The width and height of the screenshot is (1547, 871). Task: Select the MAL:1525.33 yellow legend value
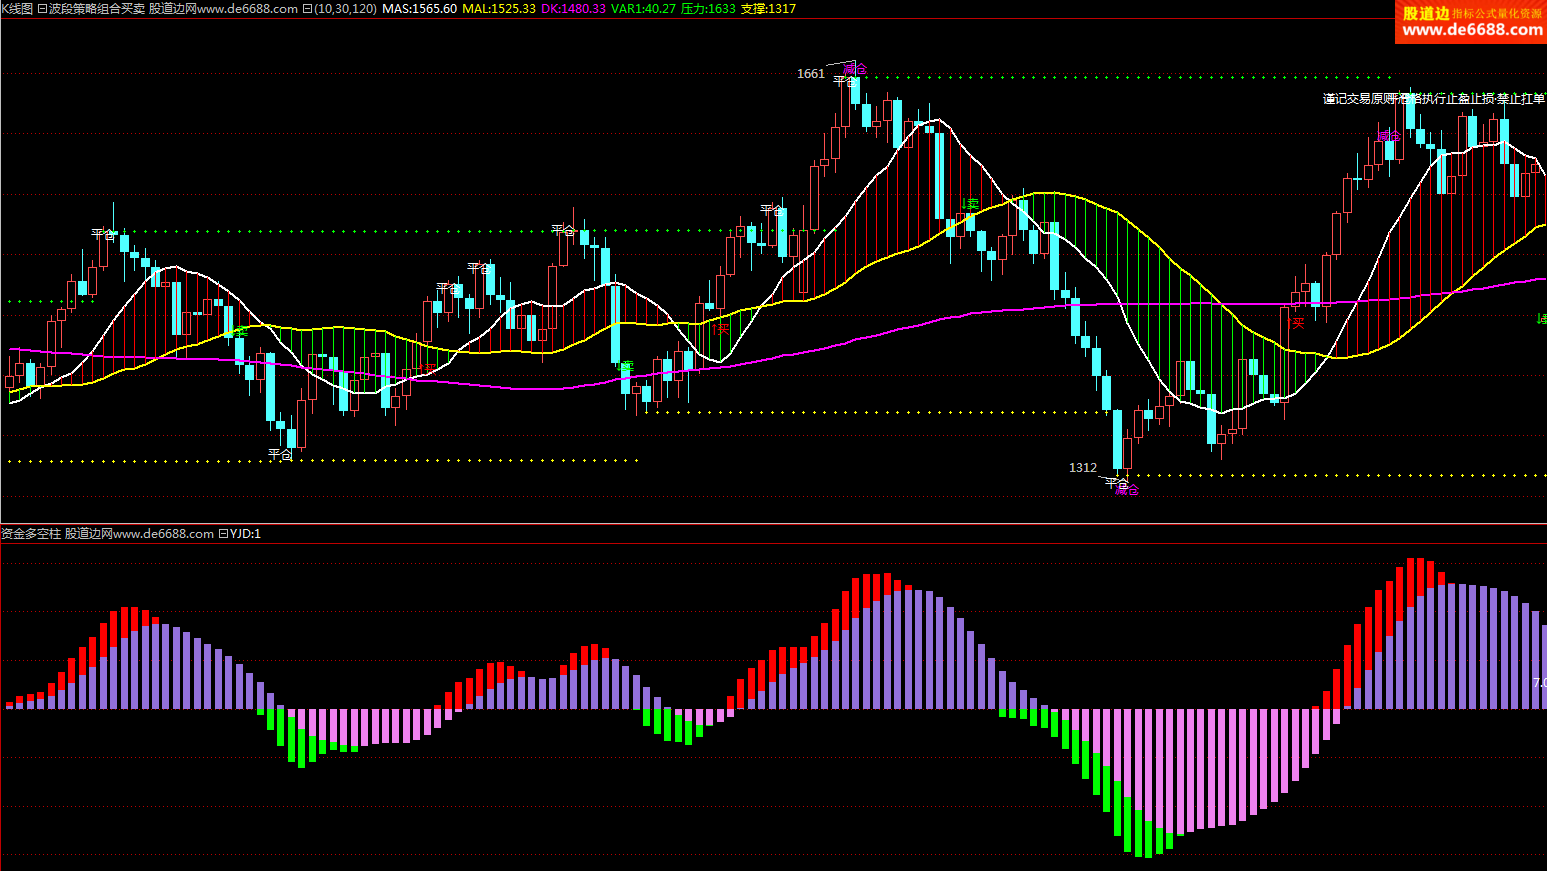498,9
